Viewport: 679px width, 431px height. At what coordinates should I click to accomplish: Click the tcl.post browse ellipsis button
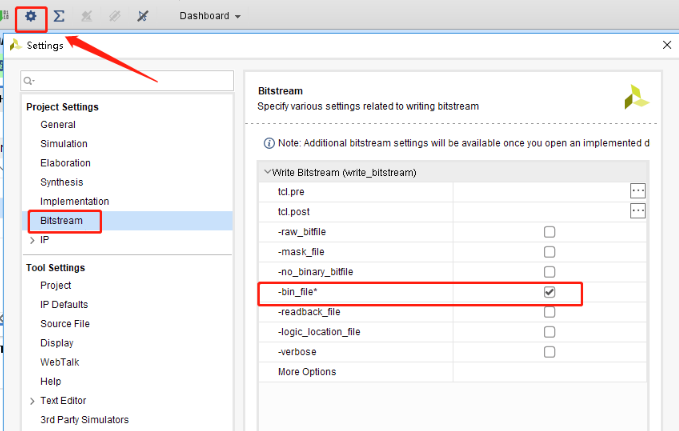pyautogui.click(x=637, y=211)
